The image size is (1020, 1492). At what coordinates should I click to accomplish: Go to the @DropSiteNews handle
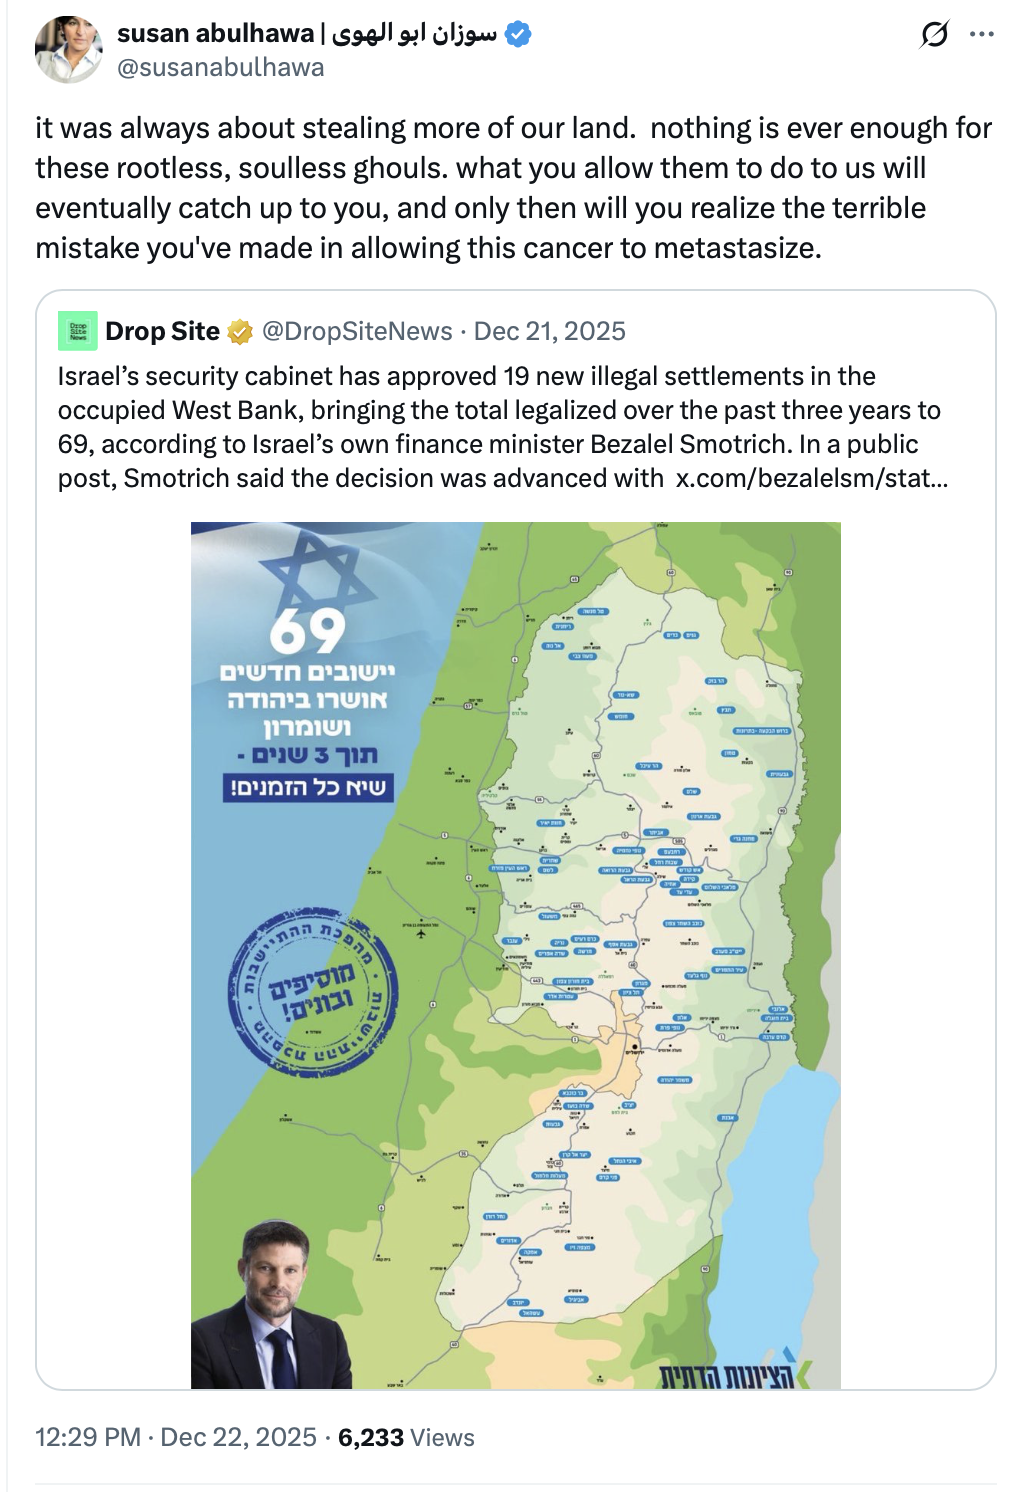[357, 331]
